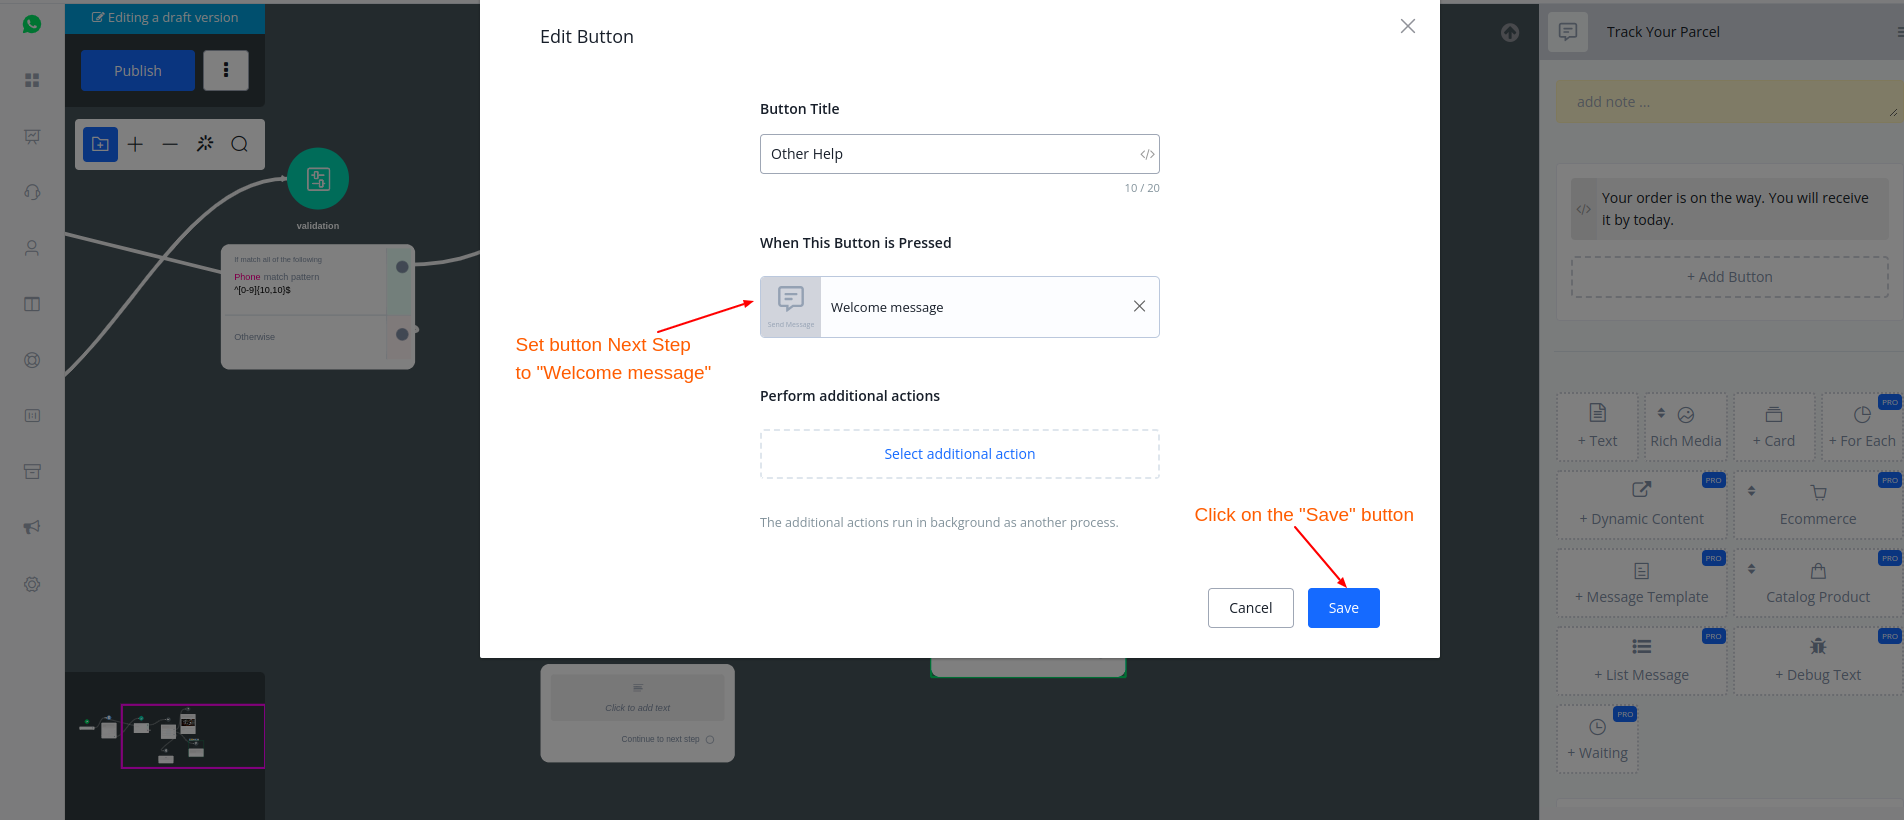The height and width of the screenshot is (820, 1904).
Task: Click the add folder toolbar button
Action: tap(100, 144)
